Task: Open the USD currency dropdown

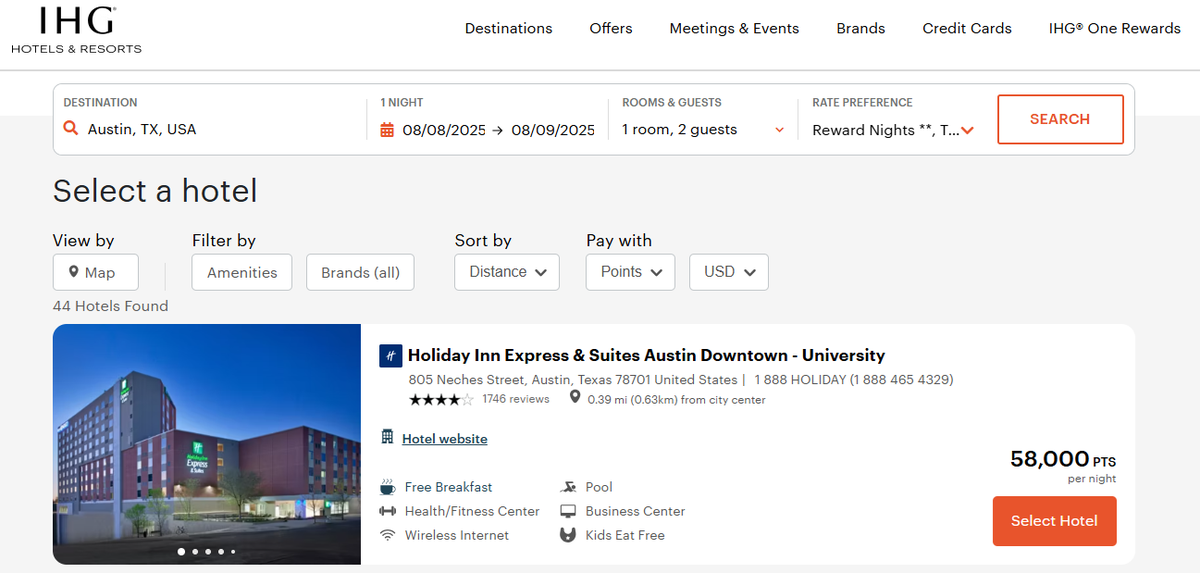Action: point(728,272)
